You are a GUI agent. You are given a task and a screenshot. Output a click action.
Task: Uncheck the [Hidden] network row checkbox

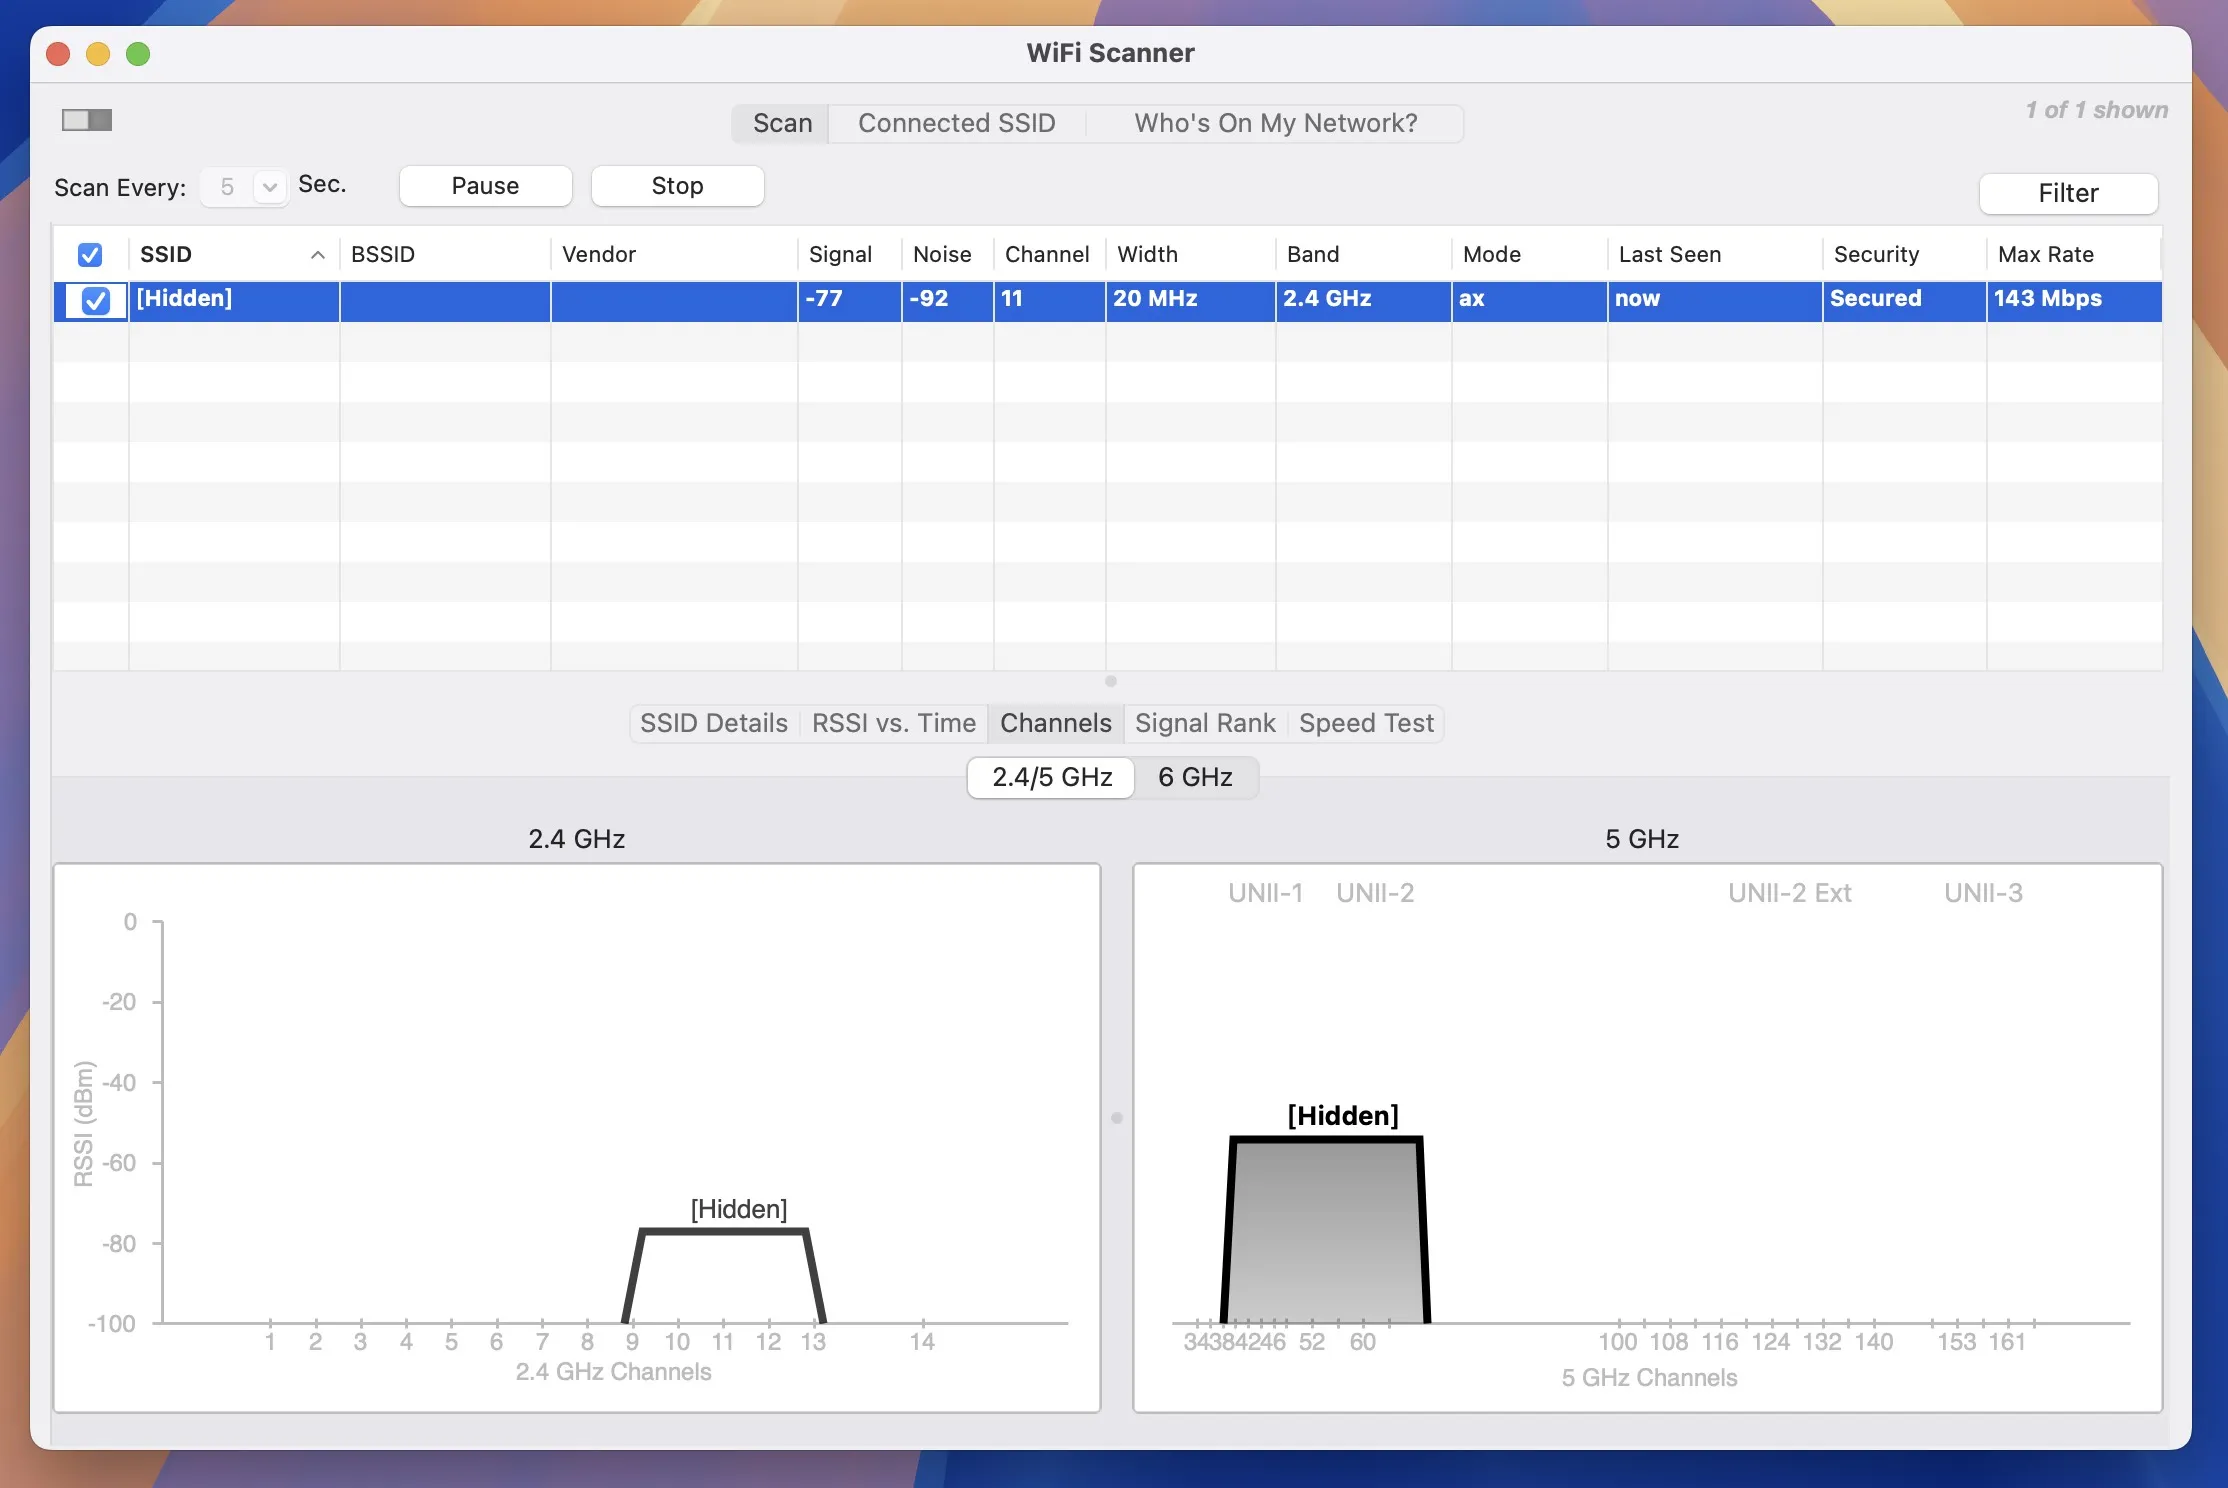point(95,300)
